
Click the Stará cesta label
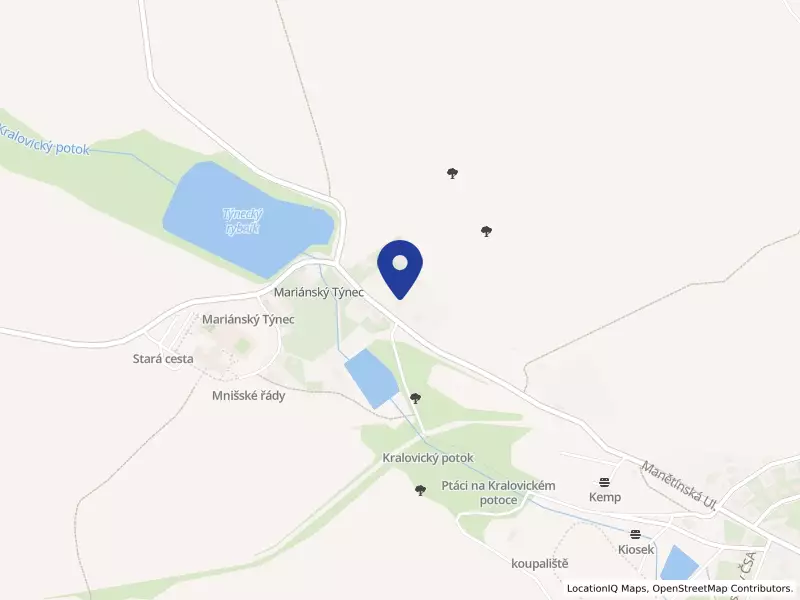[163, 359]
